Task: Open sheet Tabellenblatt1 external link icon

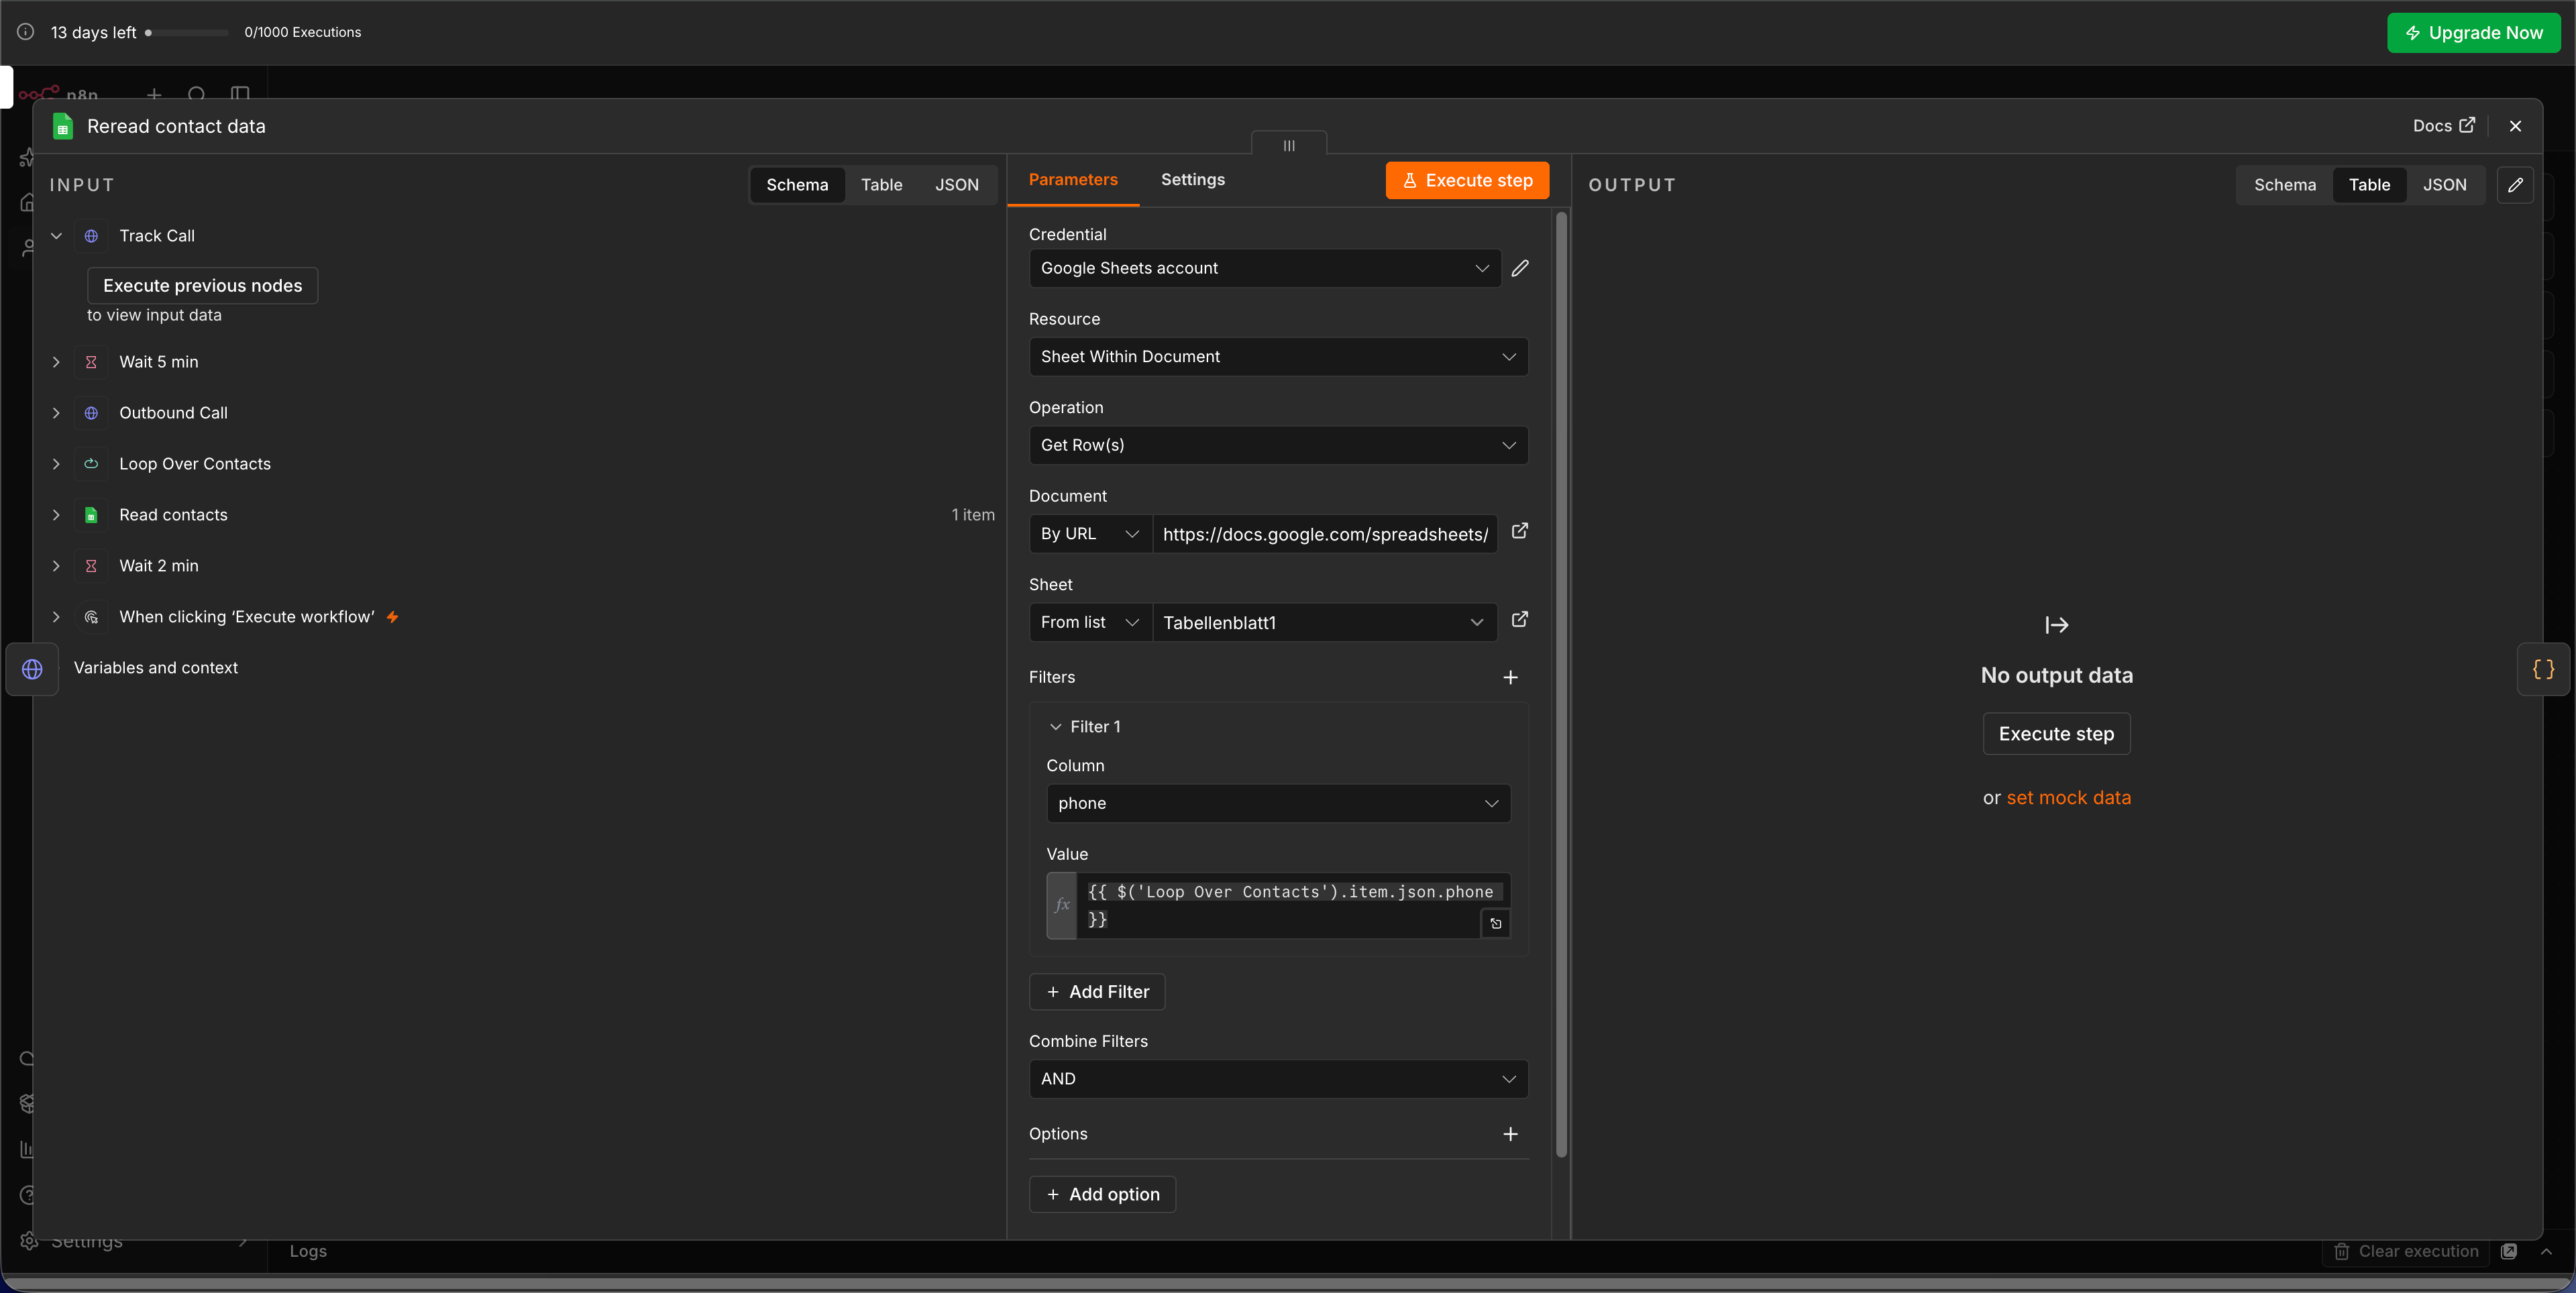Action: pyautogui.click(x=1519, y=620)
